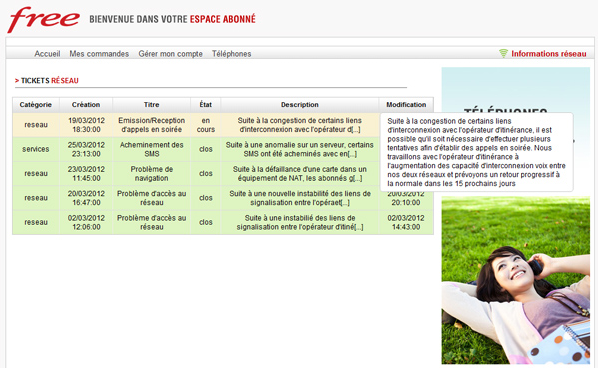Image resolution: width=598 pixels, height=368 pixels.
Task: Click creation date 19/03/2012 18:30:00
Action: pos(86,125)
